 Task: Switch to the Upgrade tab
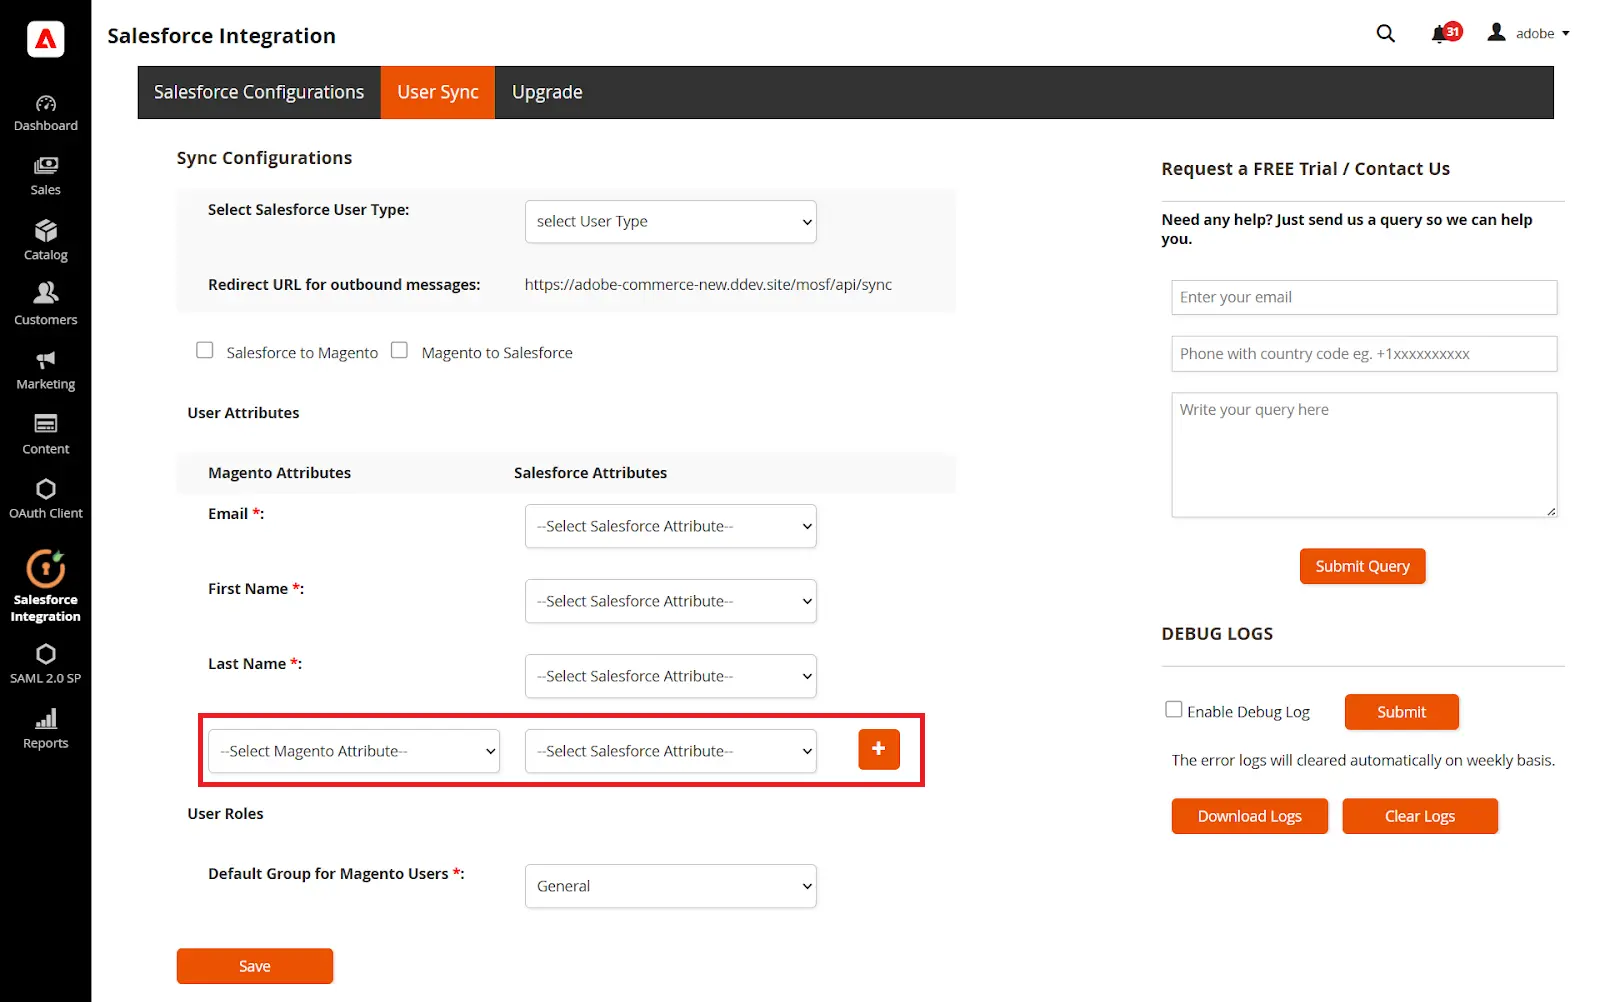point(547,92)
